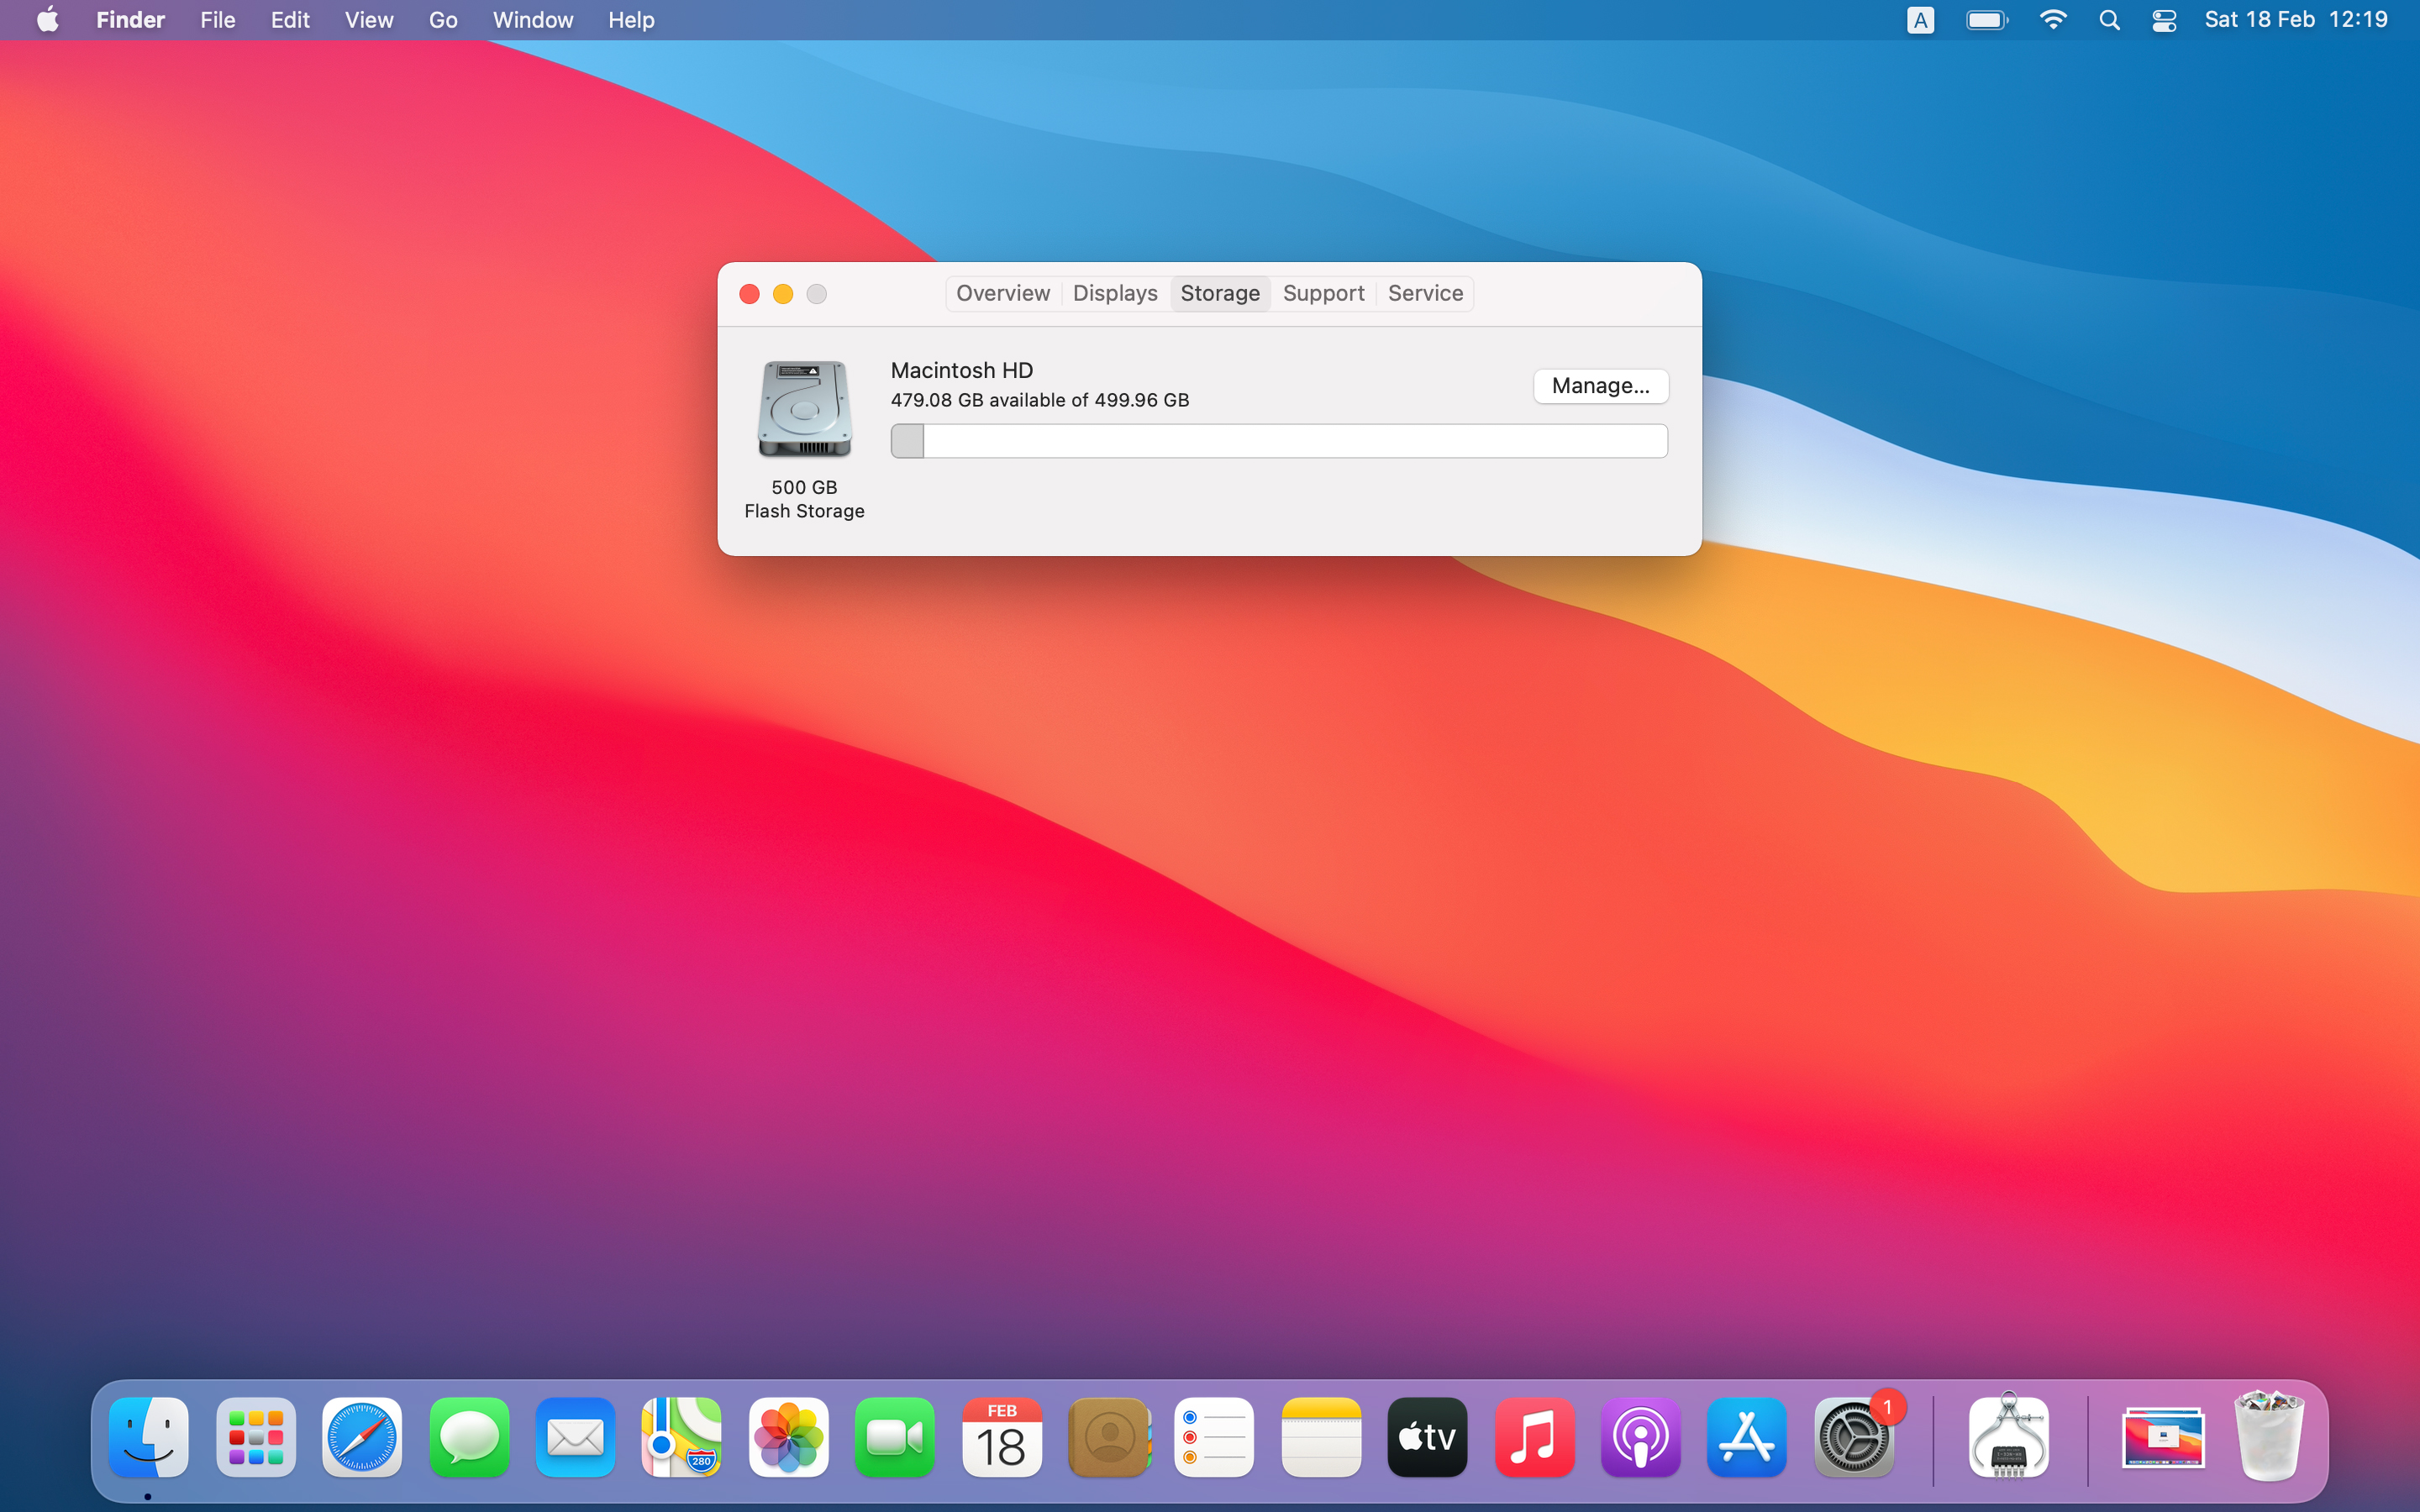Open Safari from the Dock
2420x1512 pixels.
click(362, 1438)
